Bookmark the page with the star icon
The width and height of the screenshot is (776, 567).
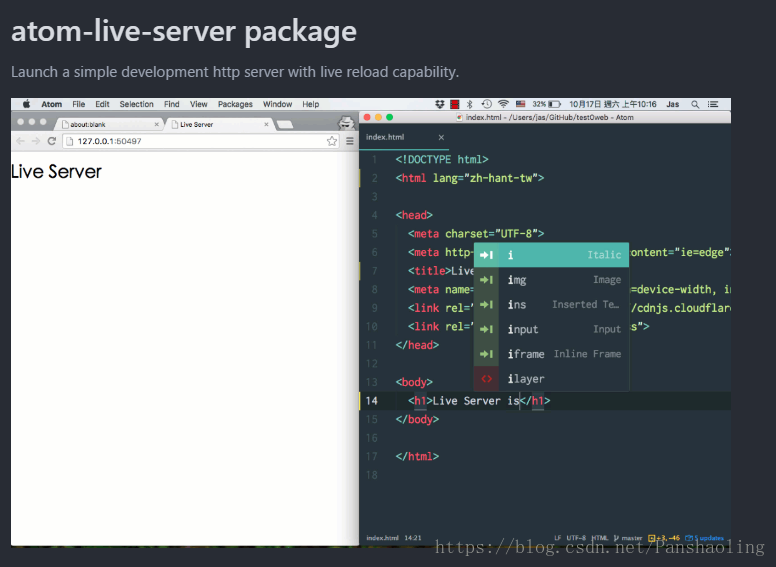[x=332, y=141]
